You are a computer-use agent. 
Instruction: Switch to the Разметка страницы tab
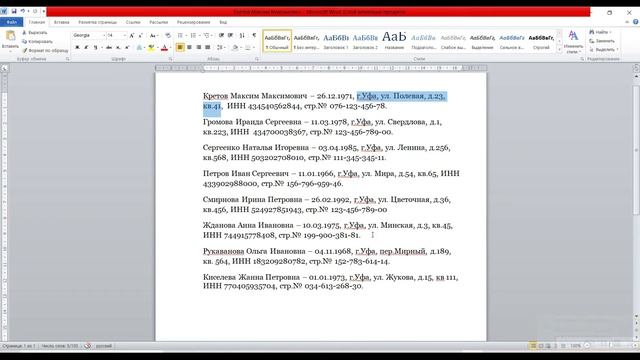(x=98, y=22)
